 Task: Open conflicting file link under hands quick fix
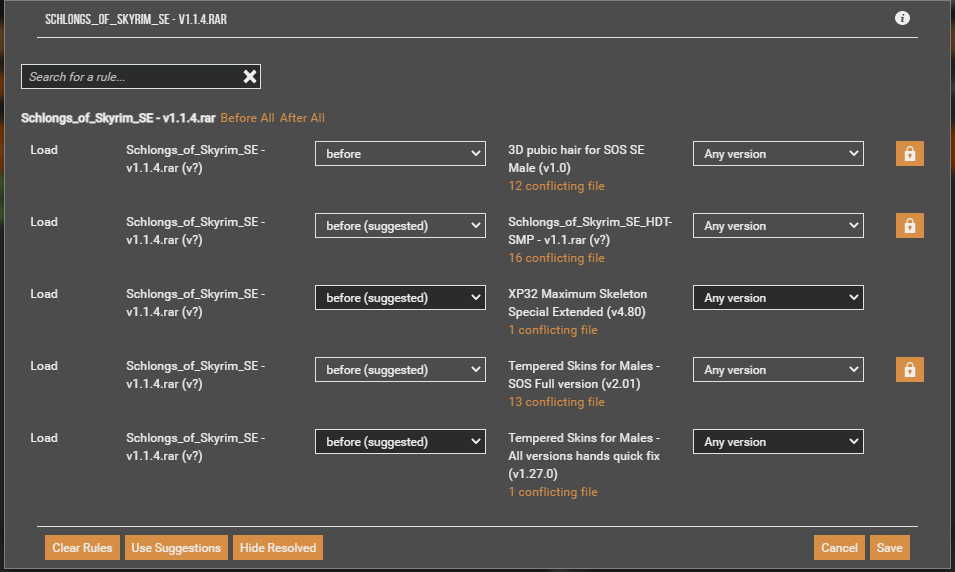pos(552,492)
